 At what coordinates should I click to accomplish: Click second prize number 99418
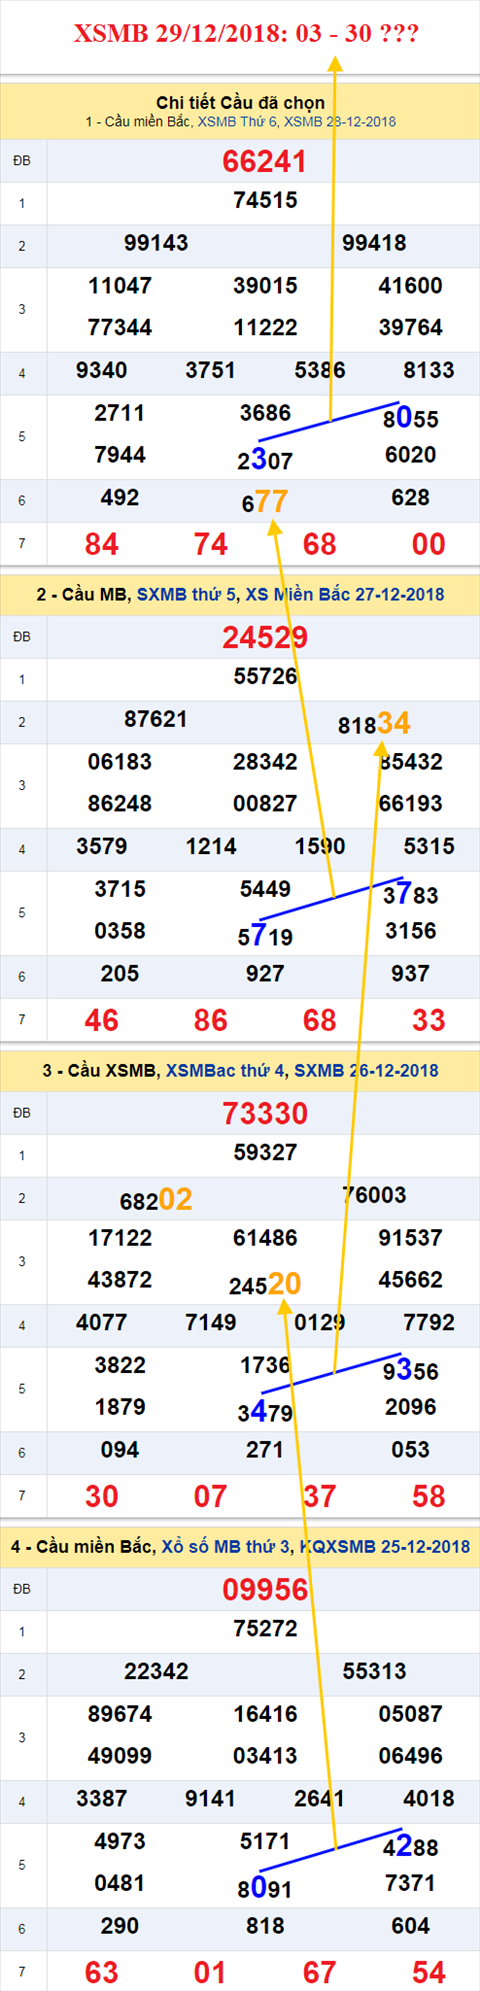[x=374, y=243]
